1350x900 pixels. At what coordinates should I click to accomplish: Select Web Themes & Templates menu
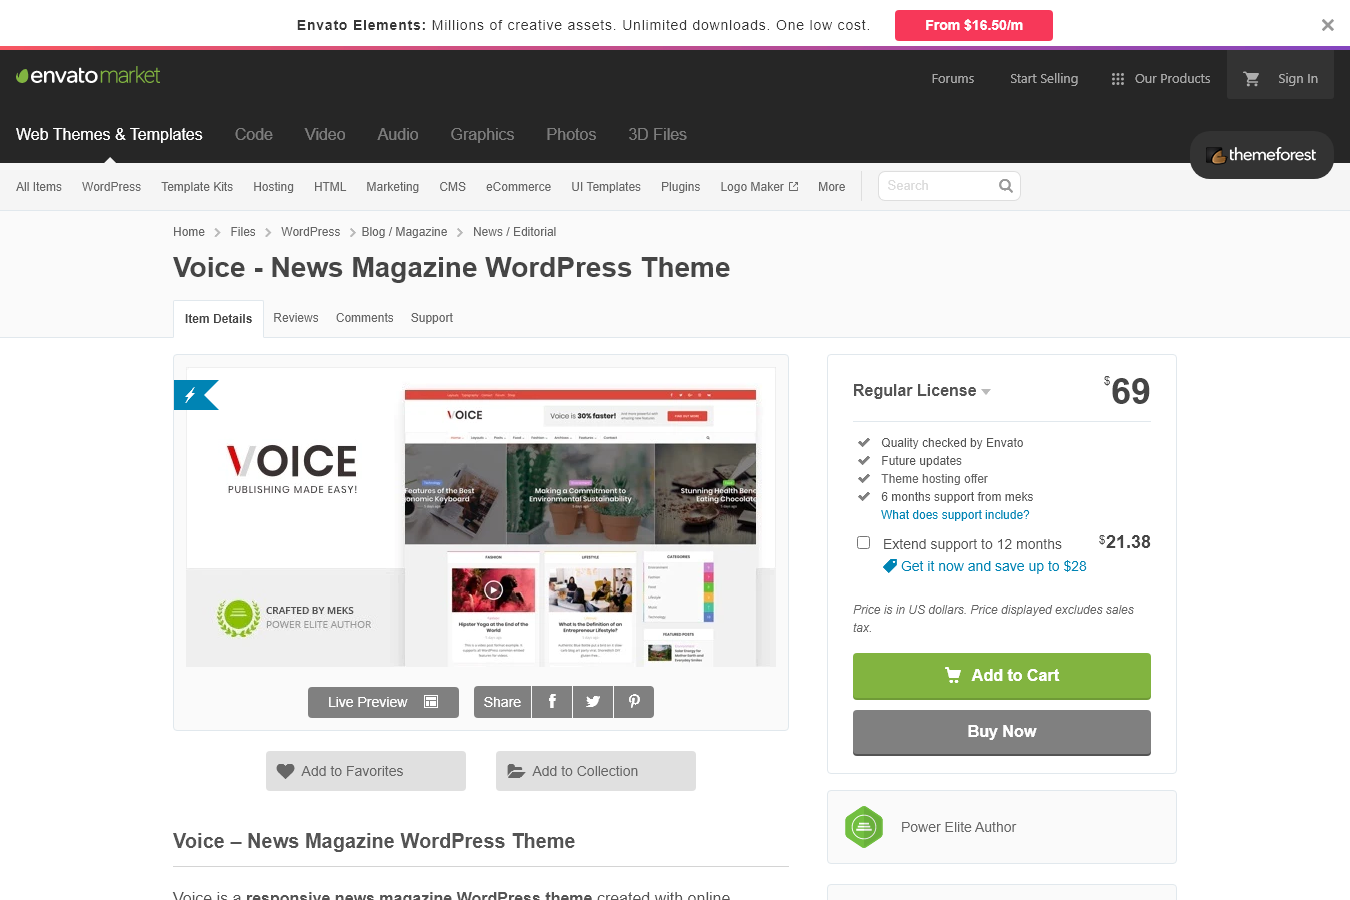(109, 134)
